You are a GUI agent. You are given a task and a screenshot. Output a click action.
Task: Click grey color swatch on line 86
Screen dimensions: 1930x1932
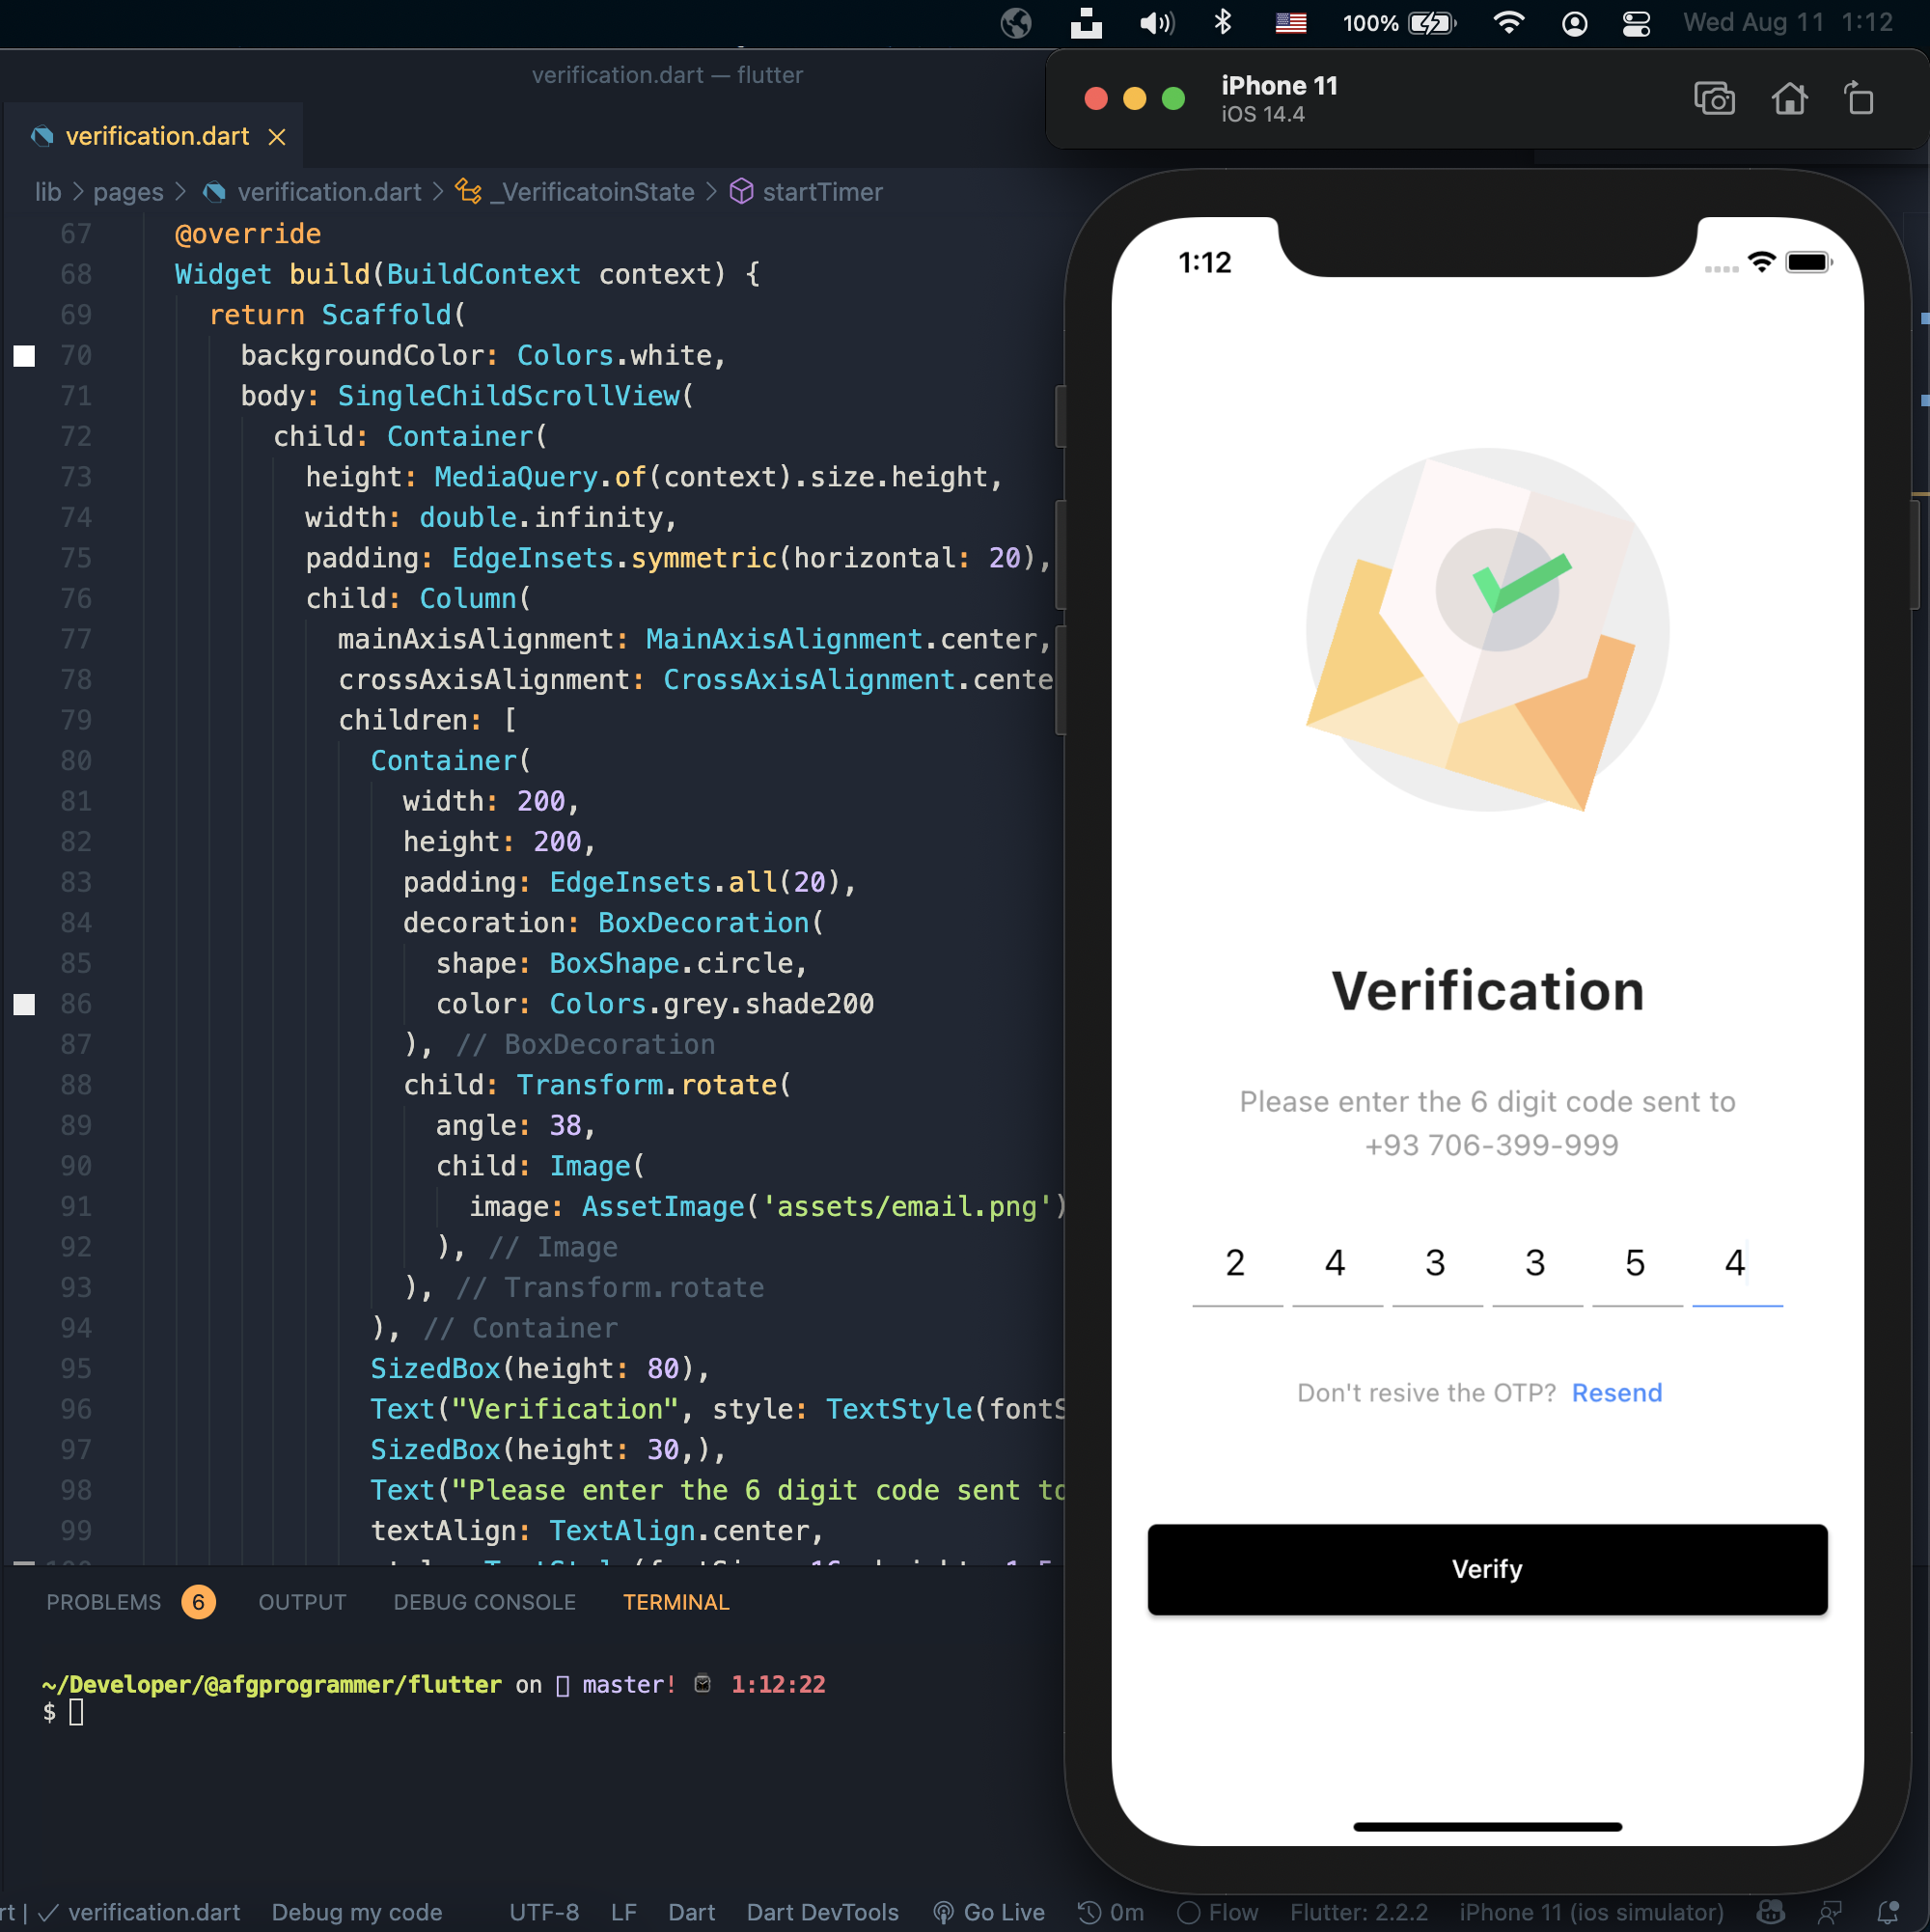(x=25, y=1004)
